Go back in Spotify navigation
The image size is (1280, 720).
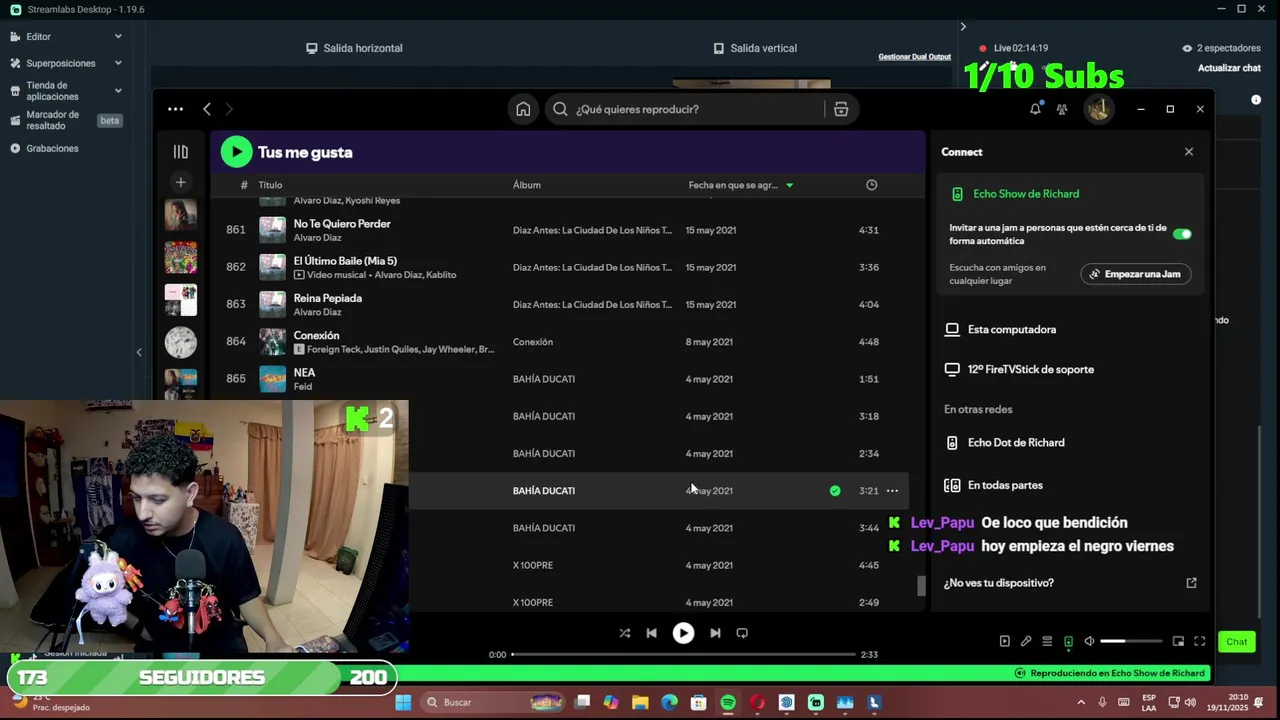point(207,109)
